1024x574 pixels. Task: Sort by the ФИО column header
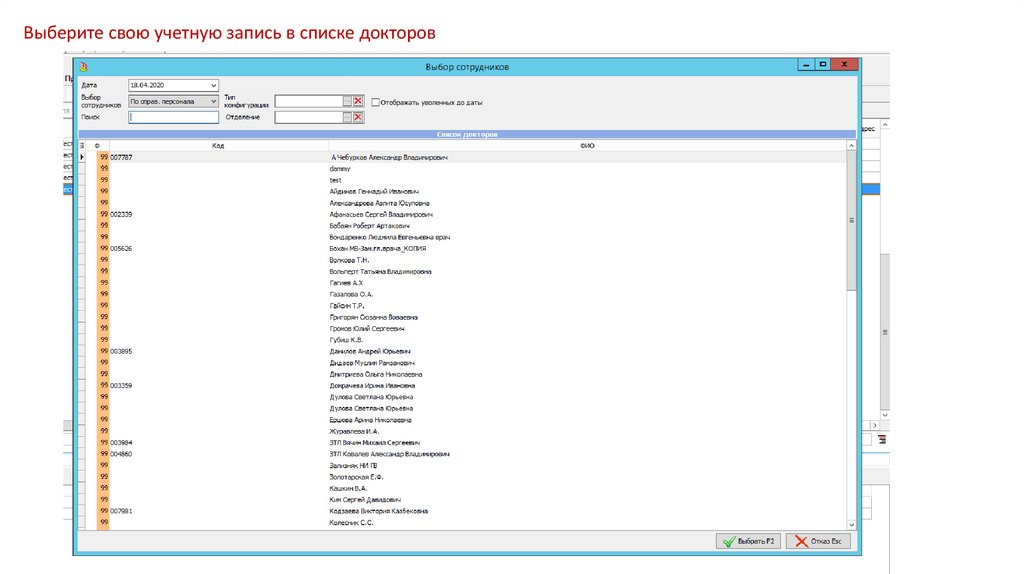click(x=587, y=146)
